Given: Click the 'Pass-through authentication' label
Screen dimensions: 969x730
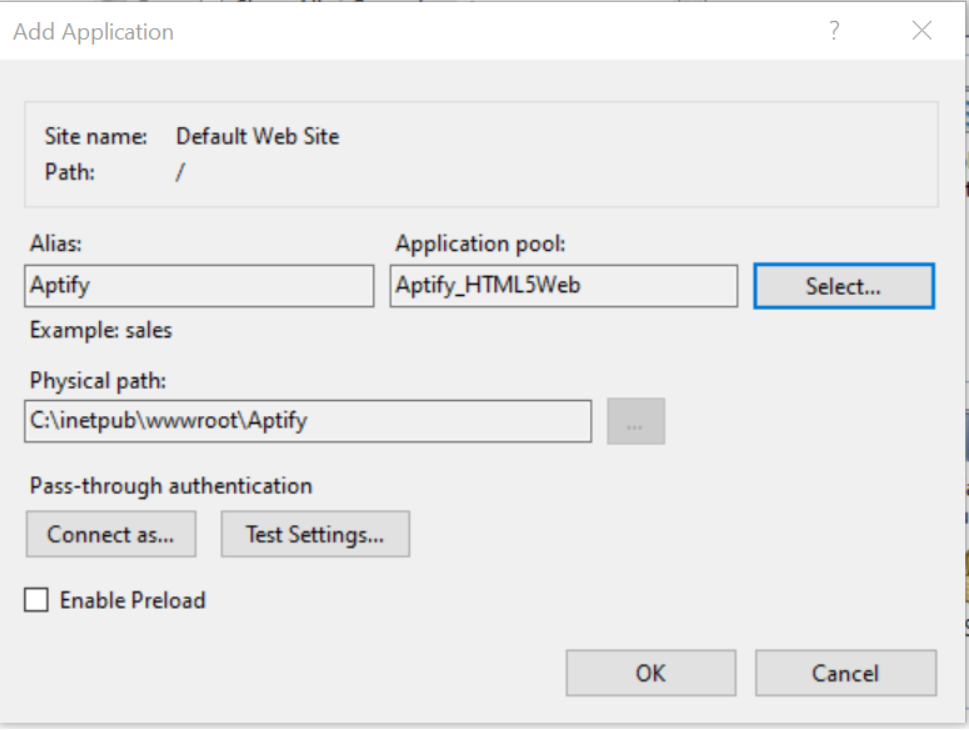Looking at the screenshot, I should tap(171, 486).
